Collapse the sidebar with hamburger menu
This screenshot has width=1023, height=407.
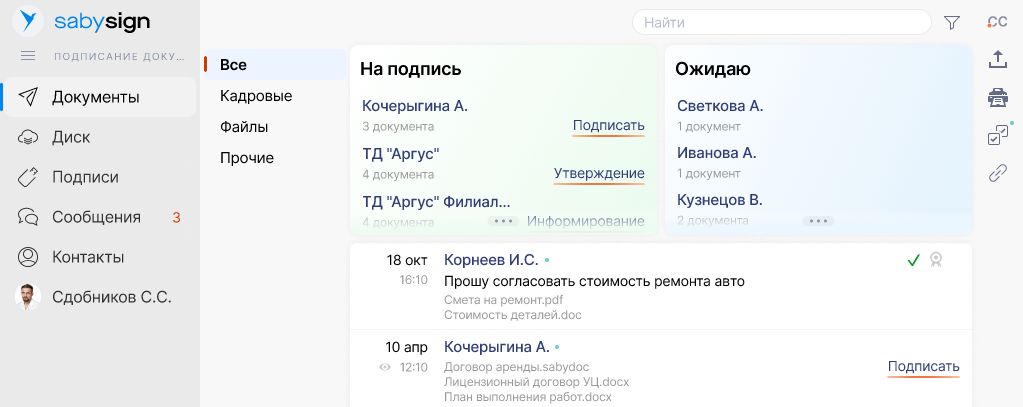[x=28, y=56]
